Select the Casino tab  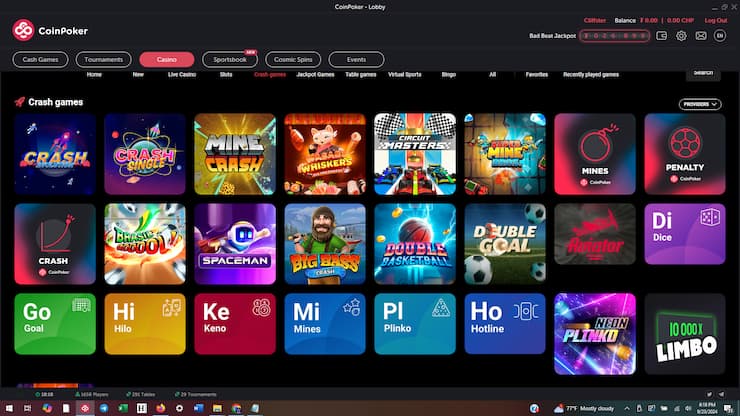[167, 59]
